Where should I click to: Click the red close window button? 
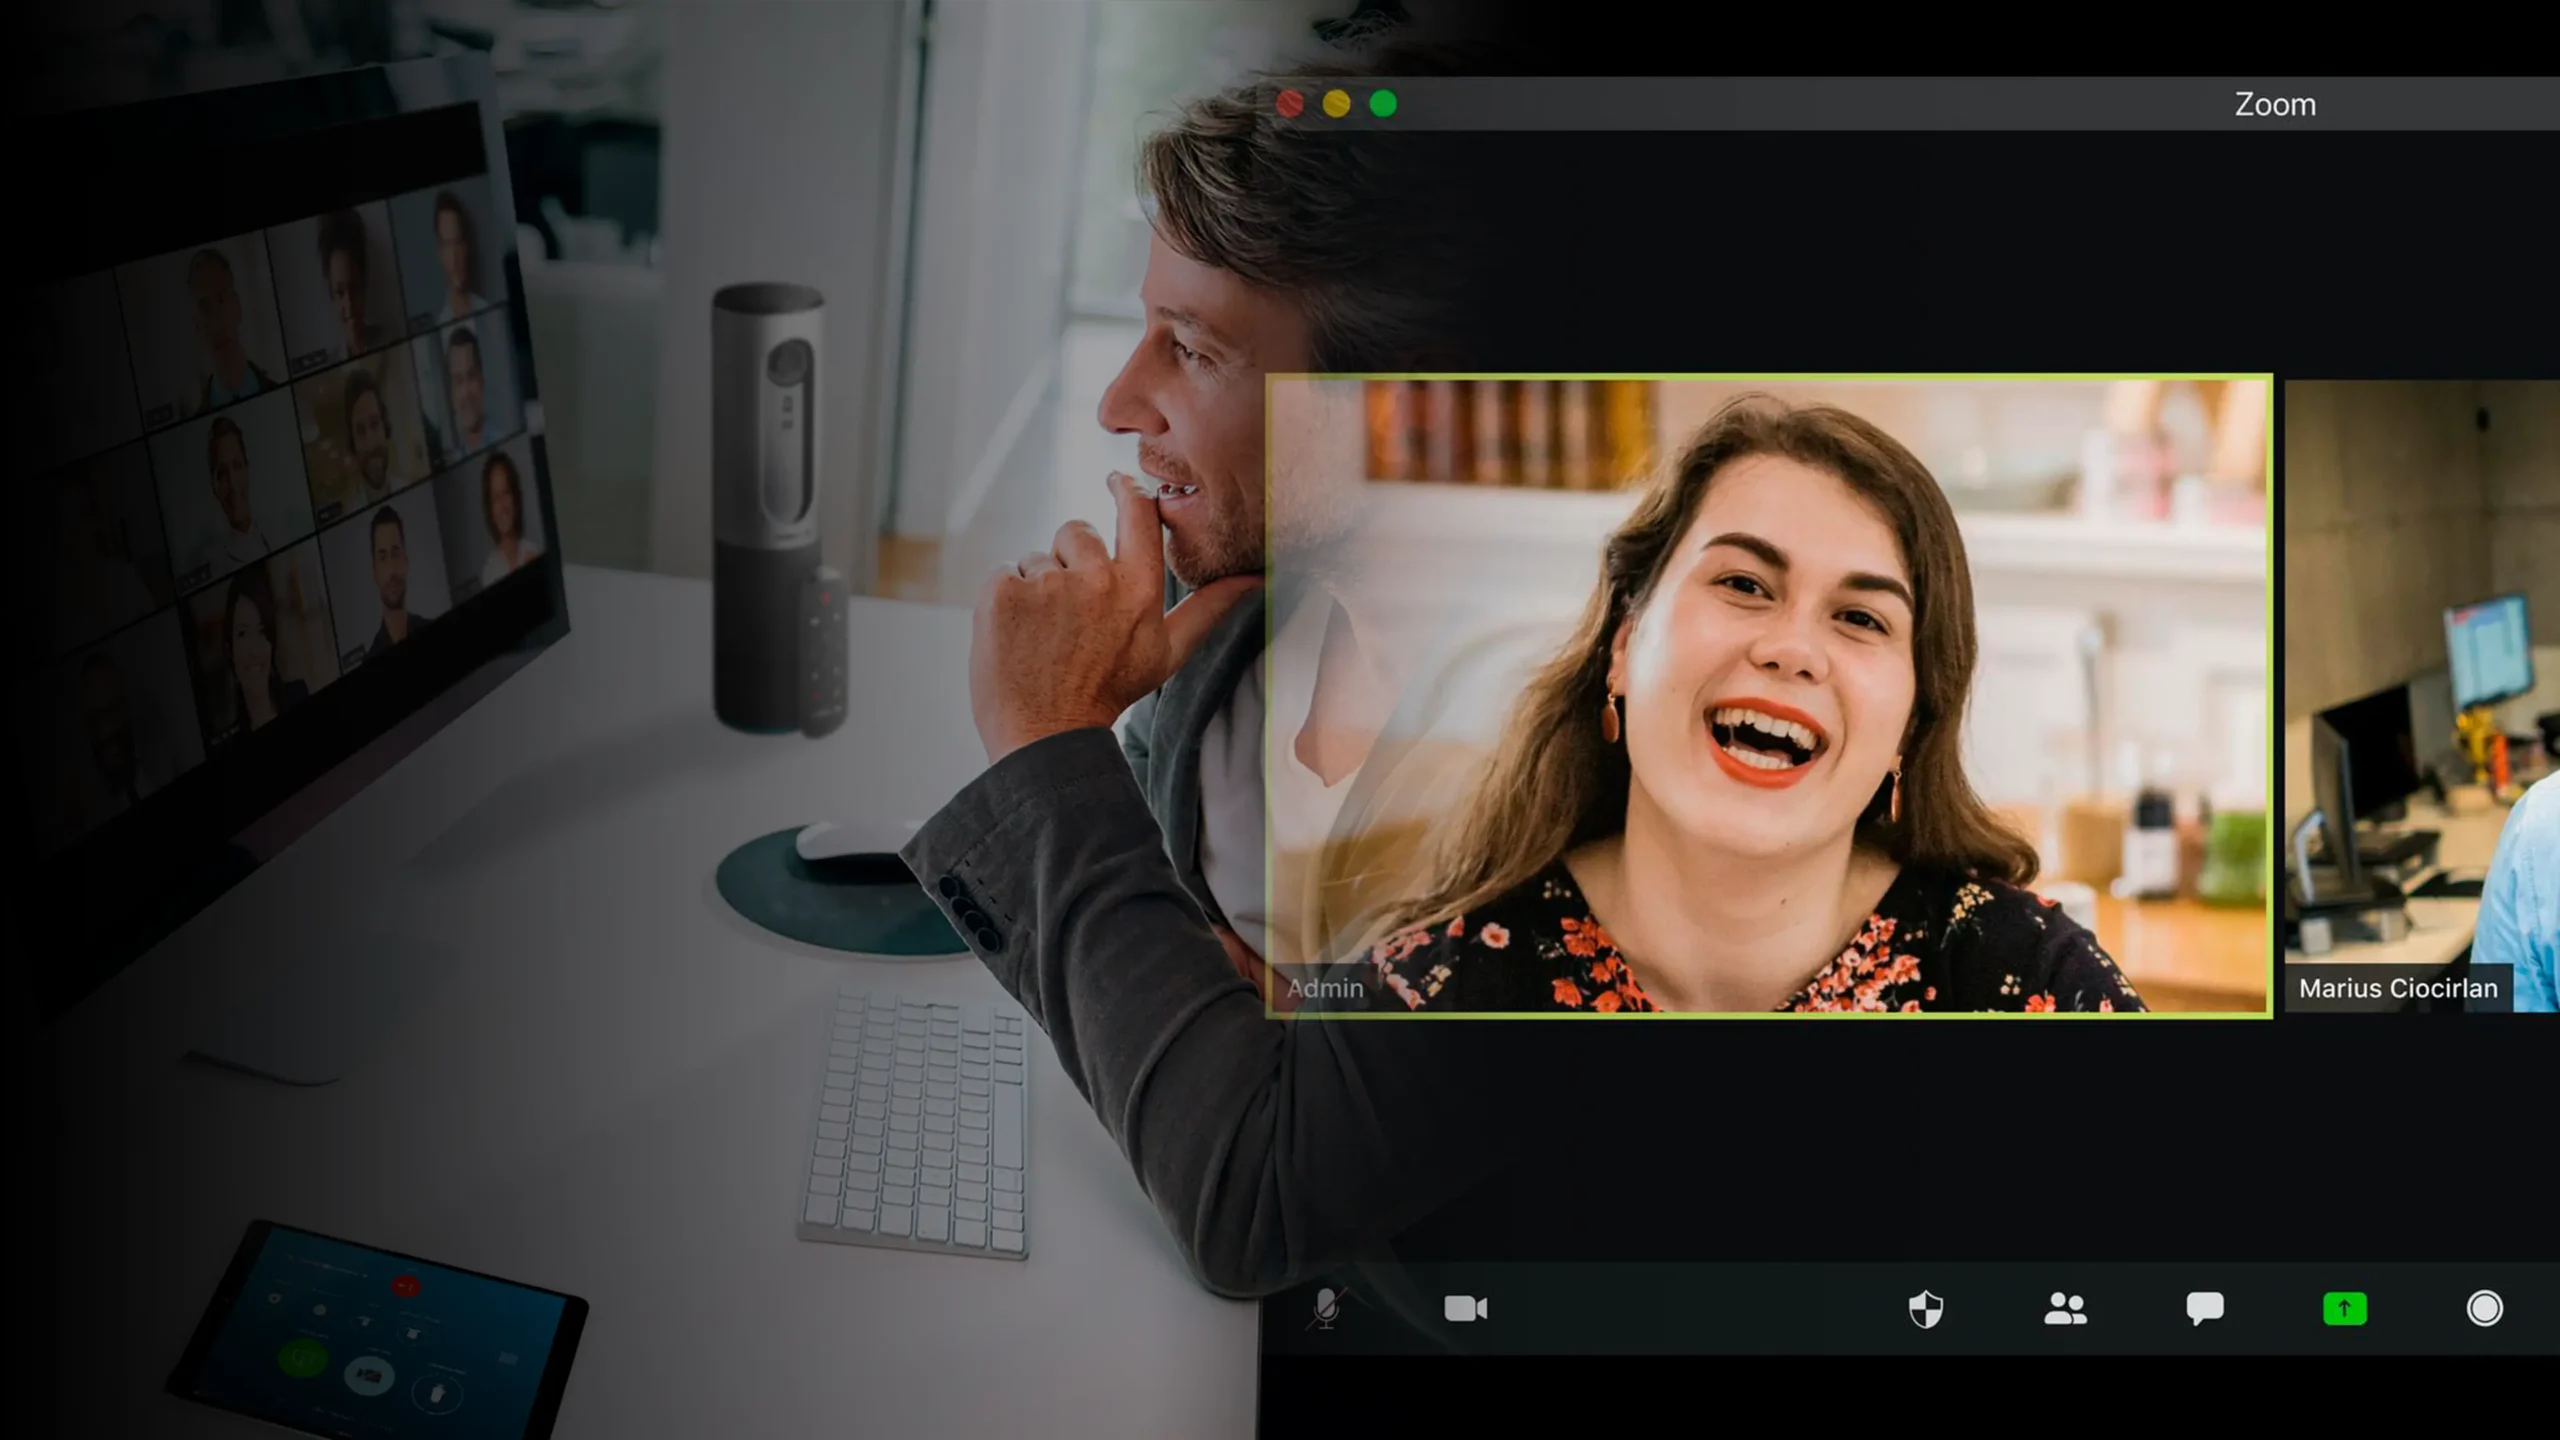pyautogui.click(x=1290, y=104)
